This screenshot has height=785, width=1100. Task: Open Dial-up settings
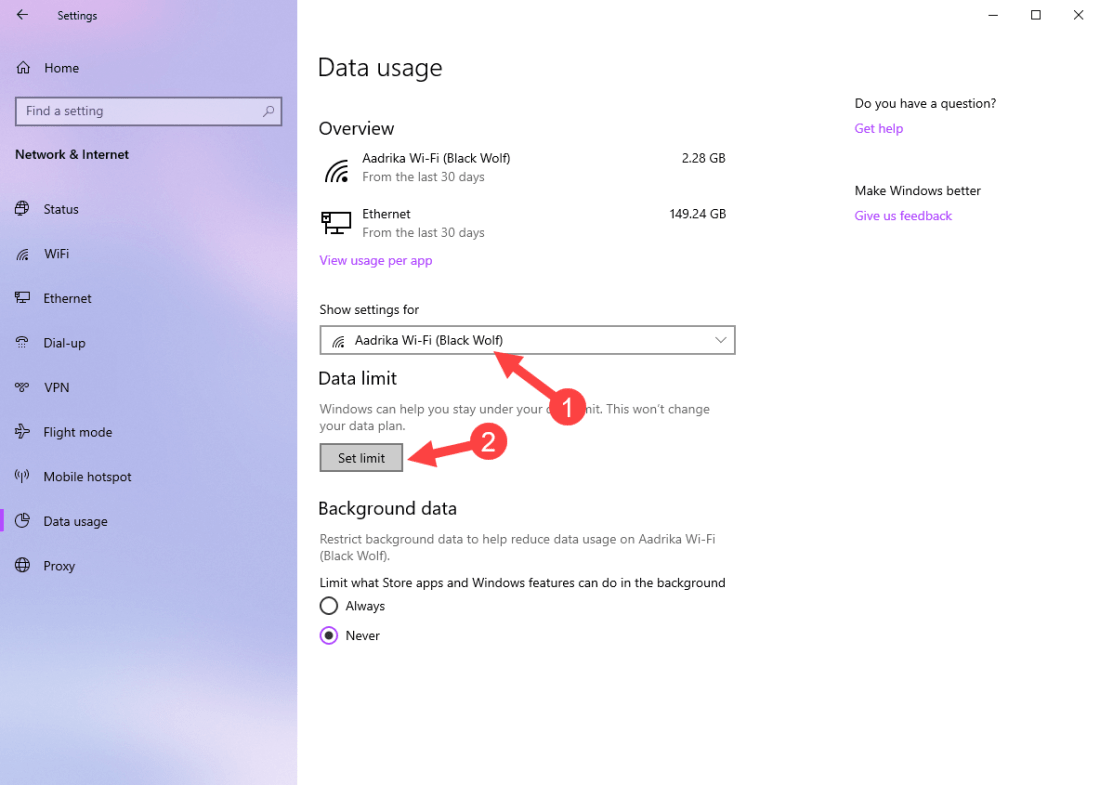(x=22, y=343)
